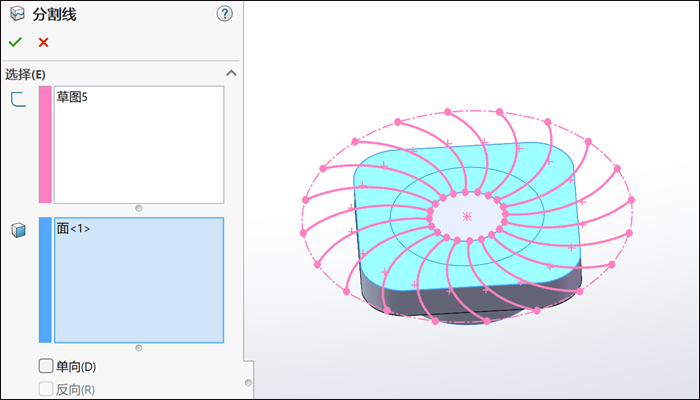The height and width of the screenshot is (400, 700).
Task: Select the pink center point of sketch
Action: click(x=467, y=216)
